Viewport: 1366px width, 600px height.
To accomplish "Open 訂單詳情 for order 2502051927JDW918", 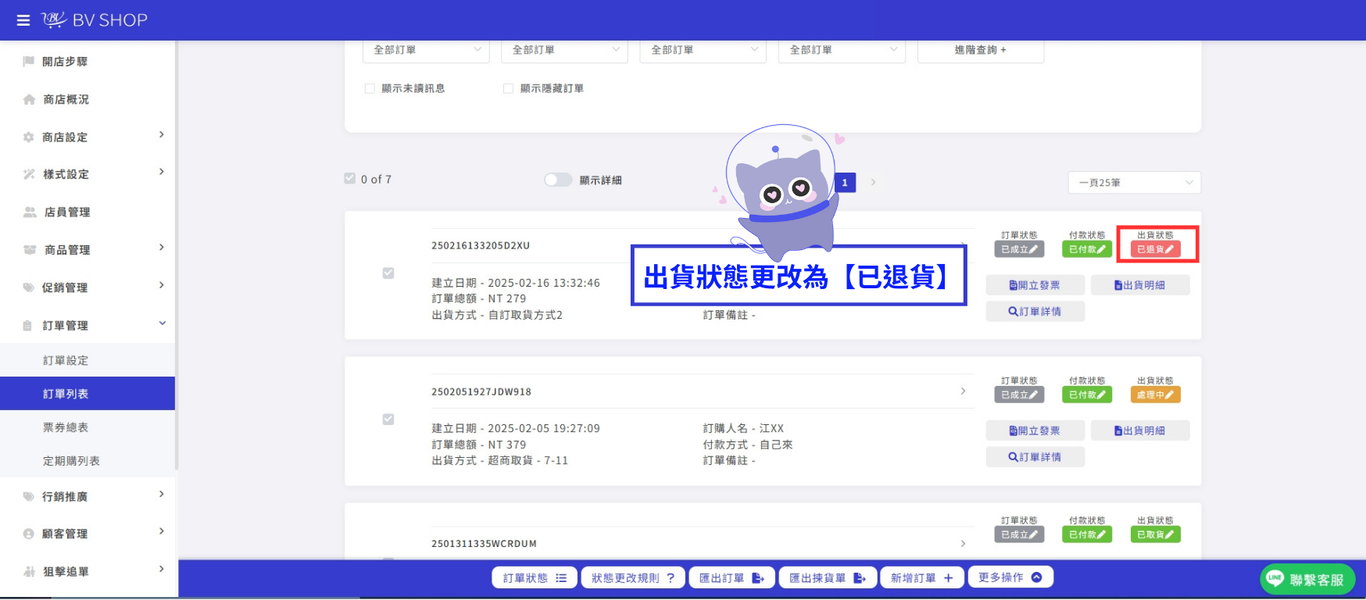I will click(x=1035, y=457).
